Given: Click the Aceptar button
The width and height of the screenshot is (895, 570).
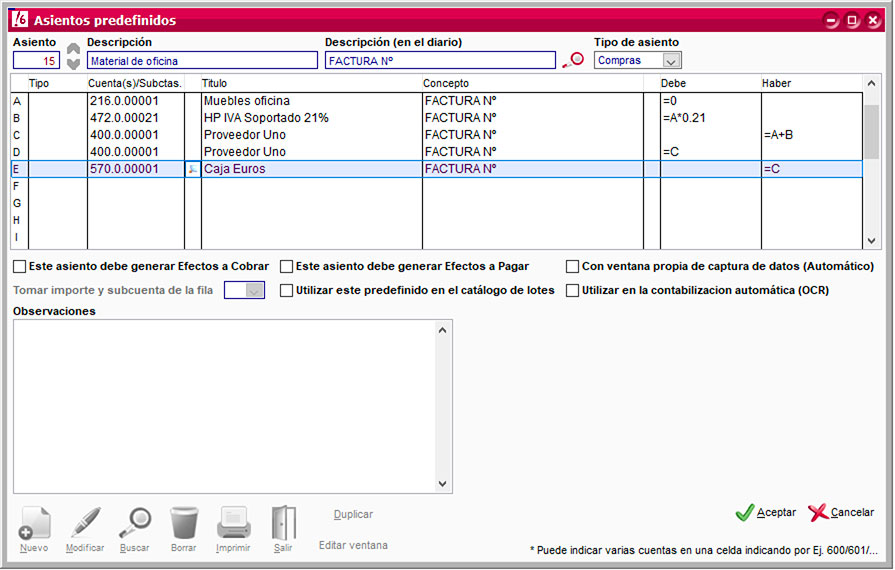Looking at the screenshot, I should [x=765, y=512].
